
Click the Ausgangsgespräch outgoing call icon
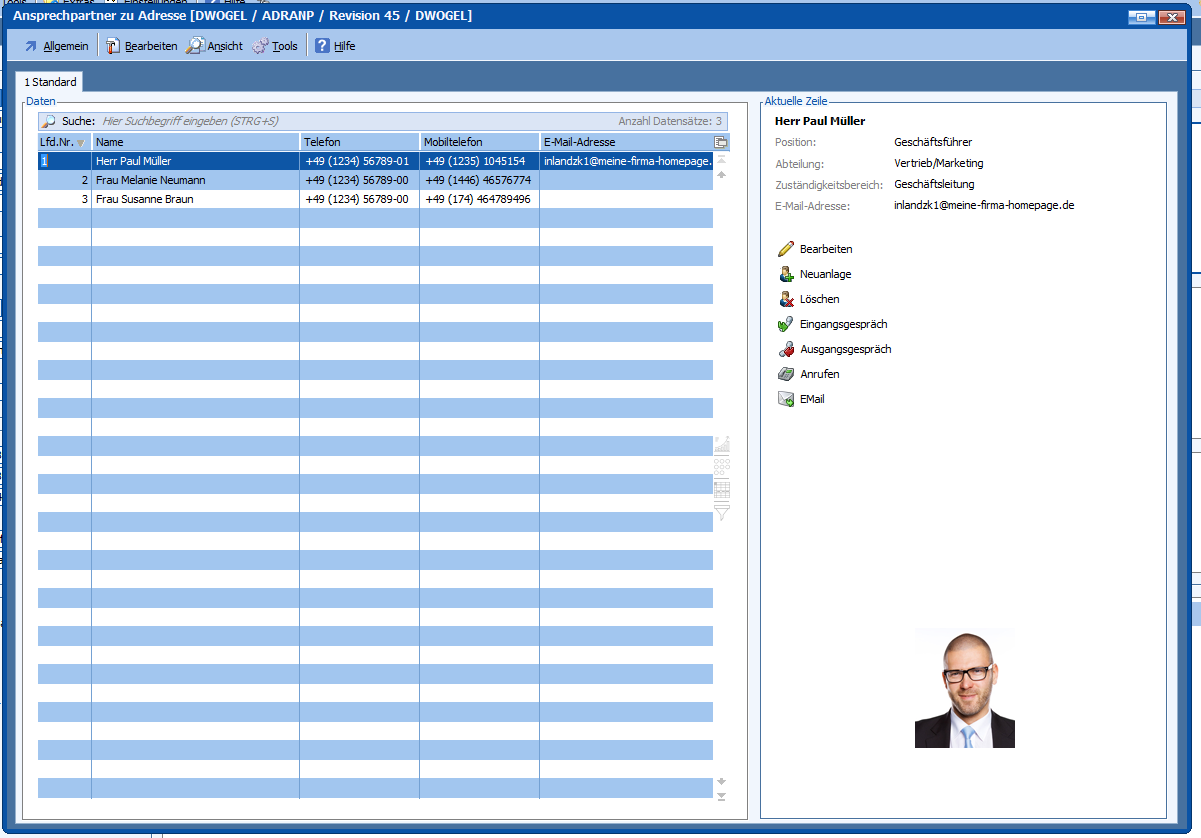tap(786, 349)
